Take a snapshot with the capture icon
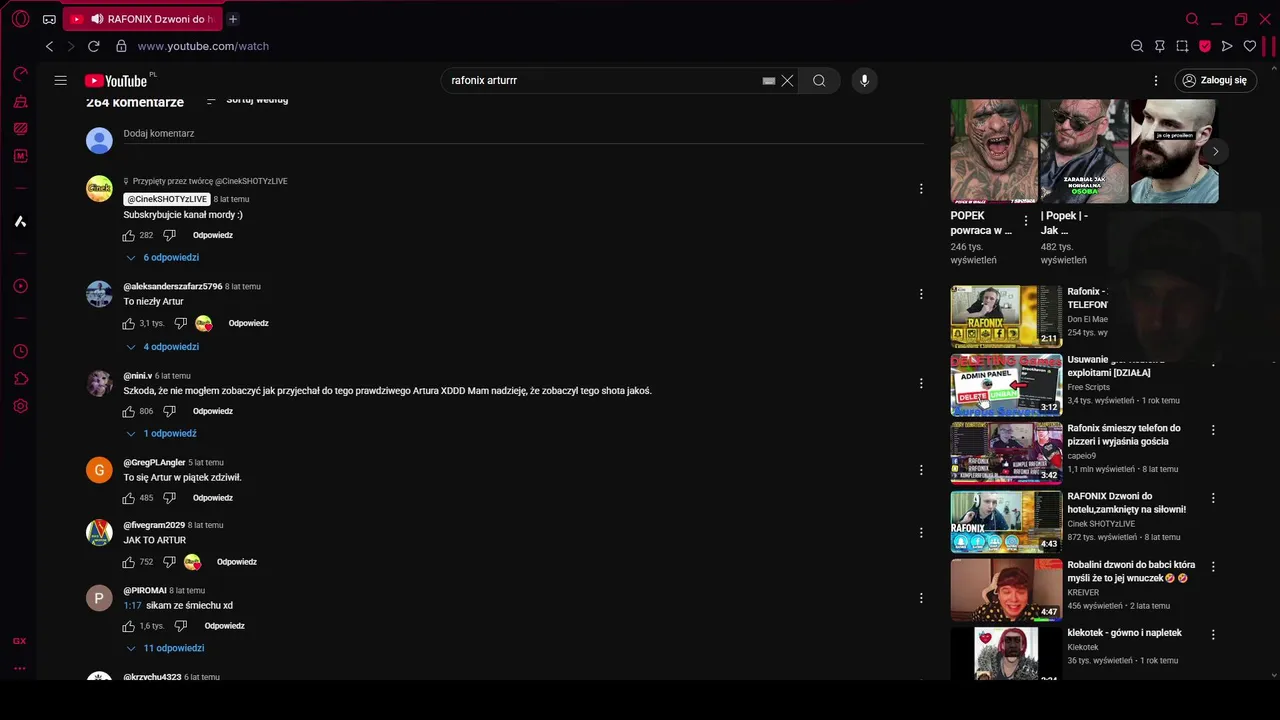 [x=1182, y=46]
